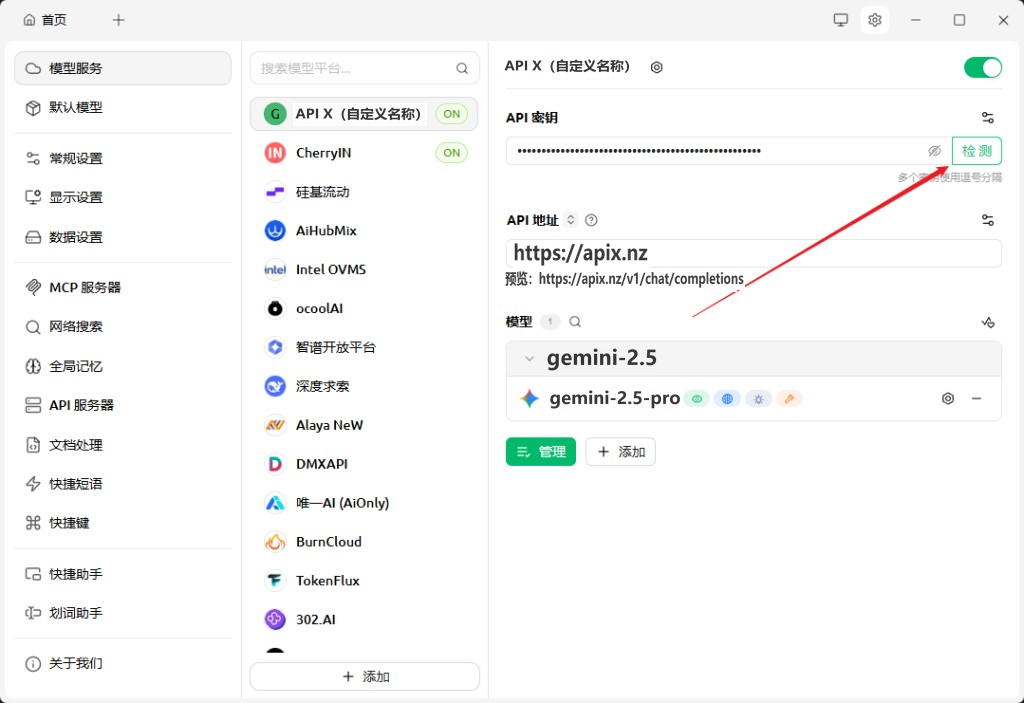Click 添加 button below provider list

coord(364,676)
